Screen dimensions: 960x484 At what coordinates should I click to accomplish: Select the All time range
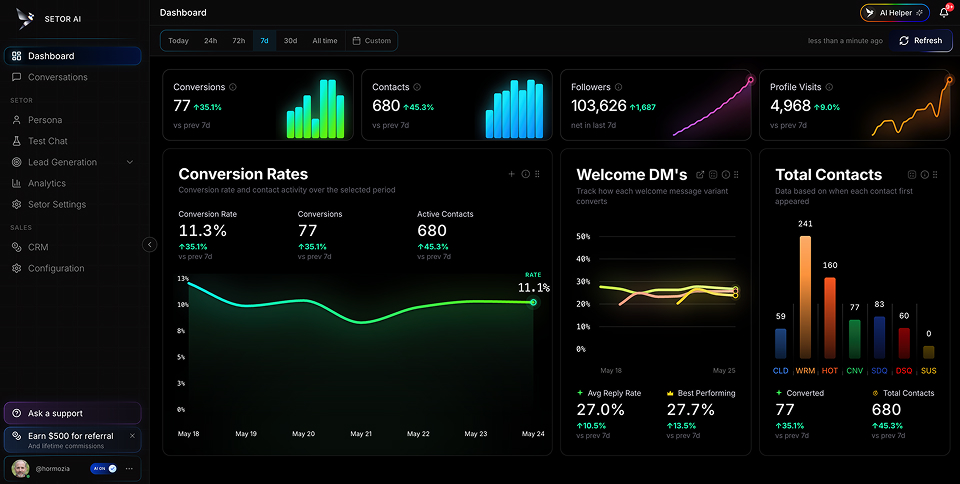[x=325, y=41]
